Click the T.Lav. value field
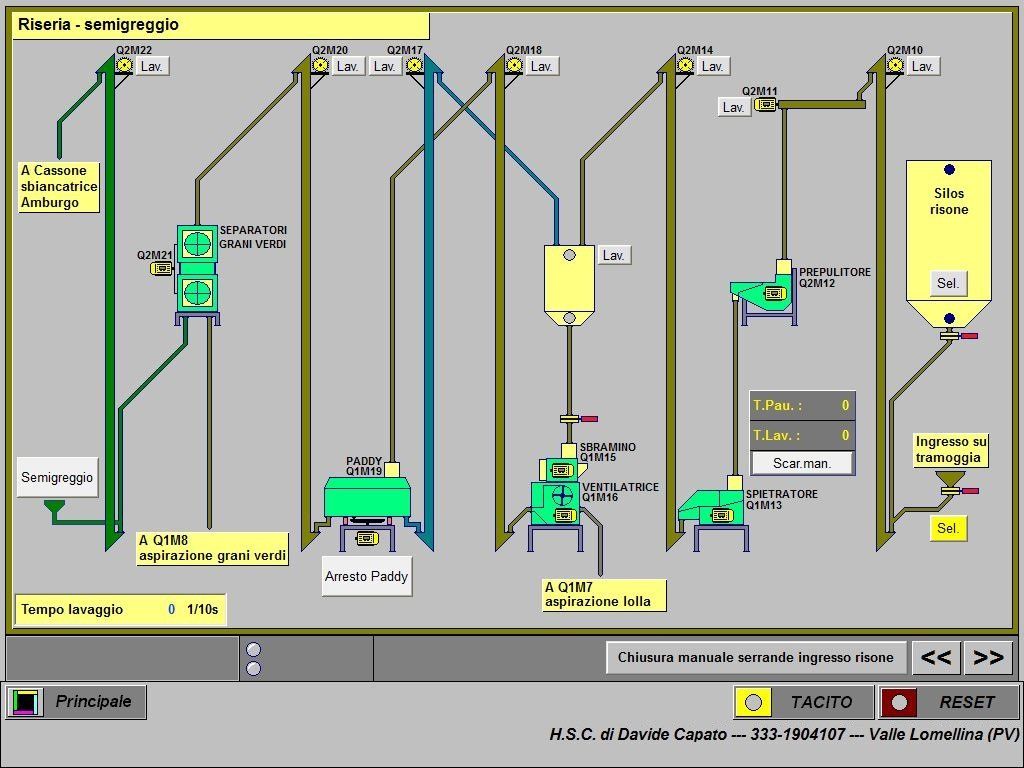 point(844,436)
